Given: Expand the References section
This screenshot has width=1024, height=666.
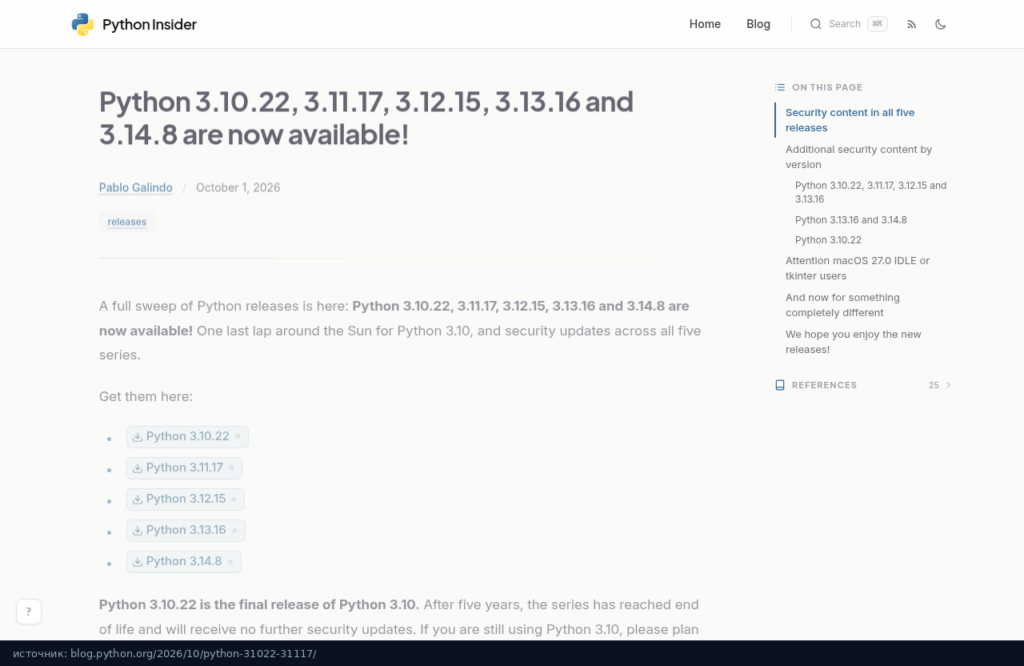Looking at the screenshot, I should pos(863,385).
